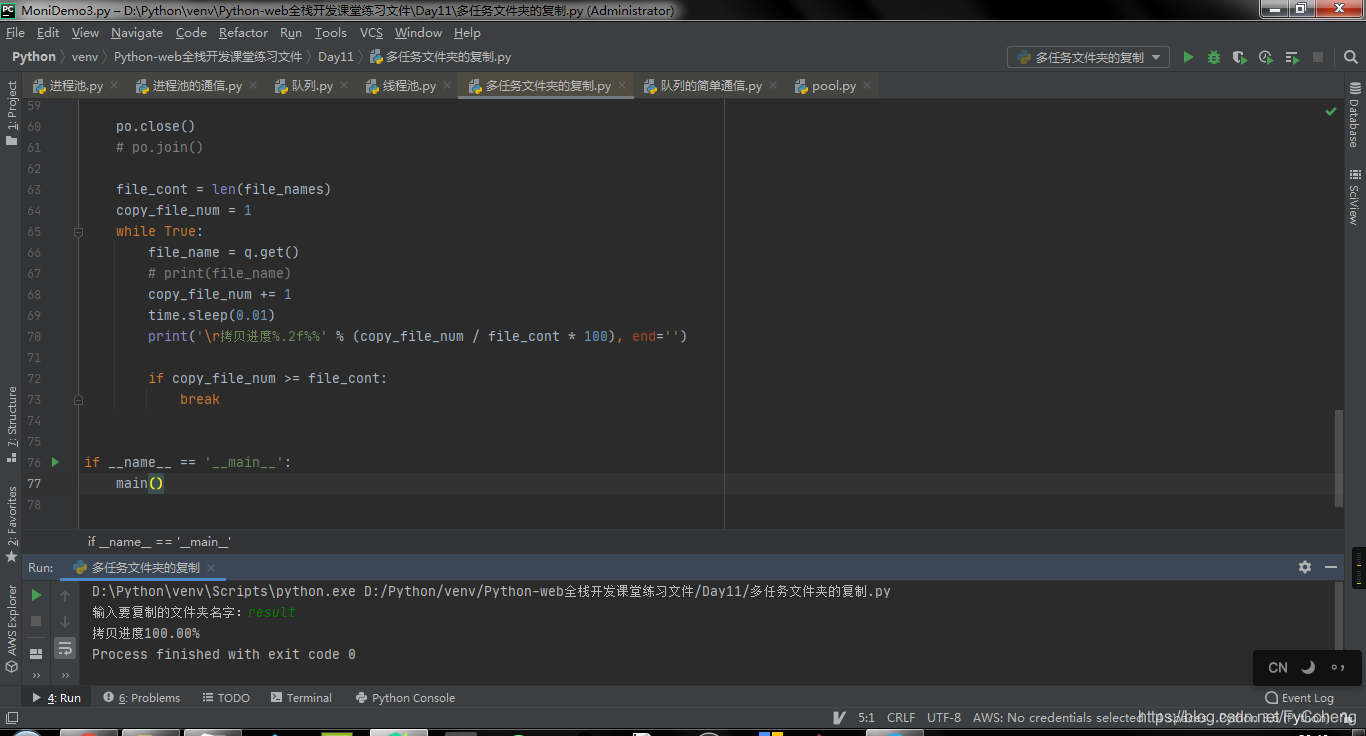1366x736 pixels.
Task: Launch the profiler icon in the toolbar
Action: click(x=1266, y=57)
